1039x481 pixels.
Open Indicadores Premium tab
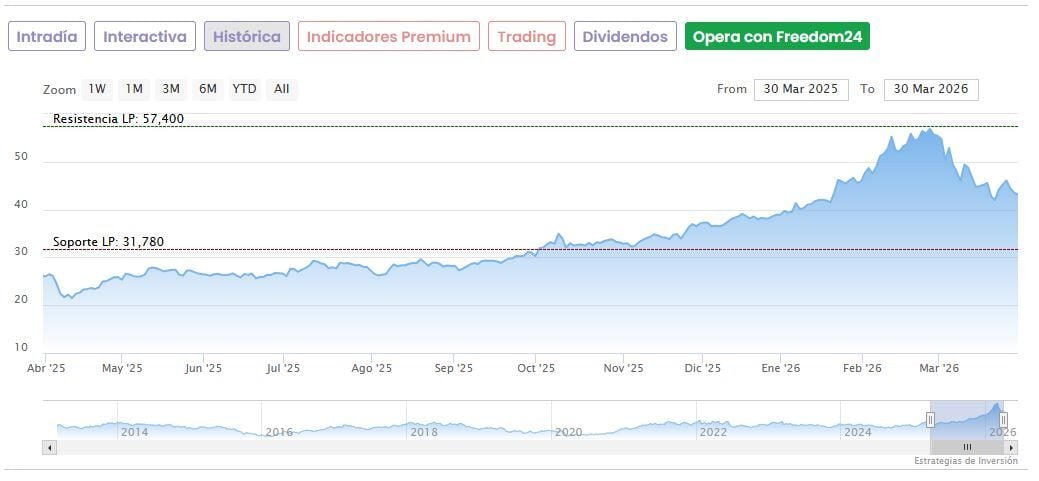[388, 37]
